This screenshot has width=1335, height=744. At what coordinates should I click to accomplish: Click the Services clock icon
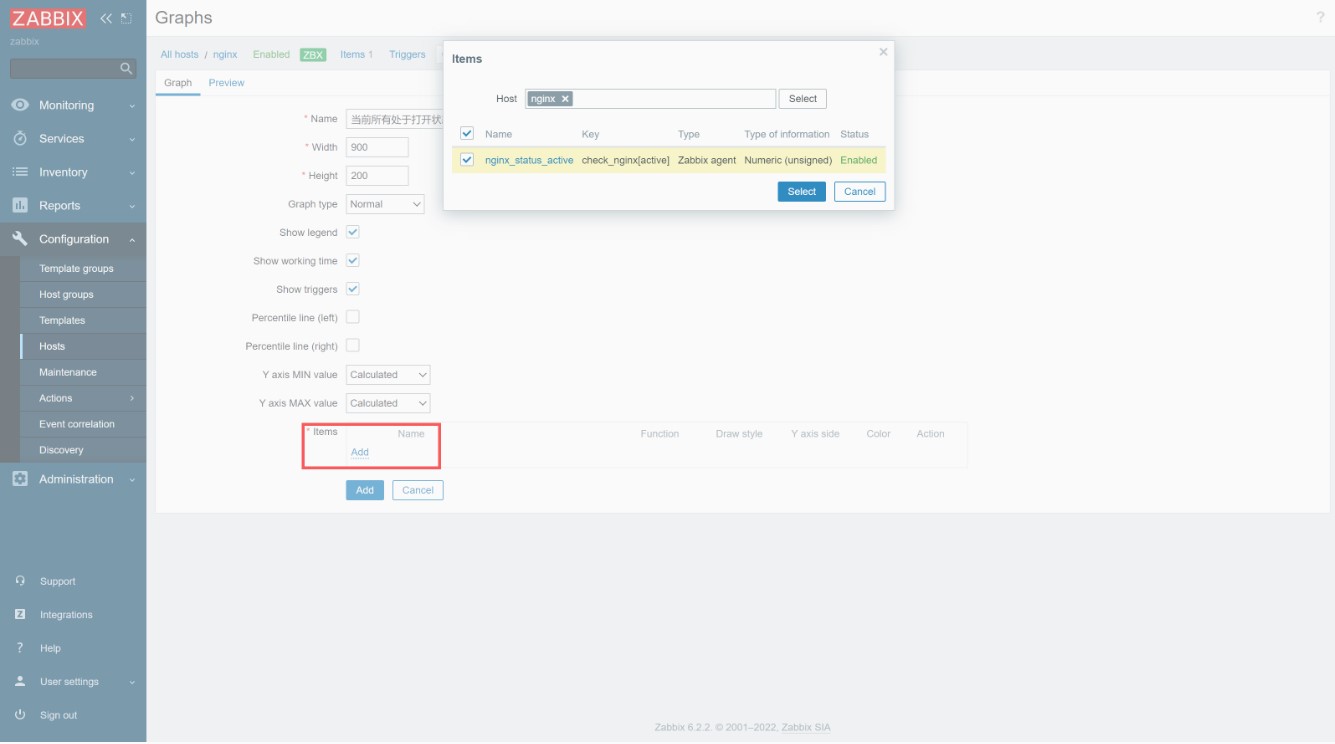pyautogui.click(x=20, y=138)
